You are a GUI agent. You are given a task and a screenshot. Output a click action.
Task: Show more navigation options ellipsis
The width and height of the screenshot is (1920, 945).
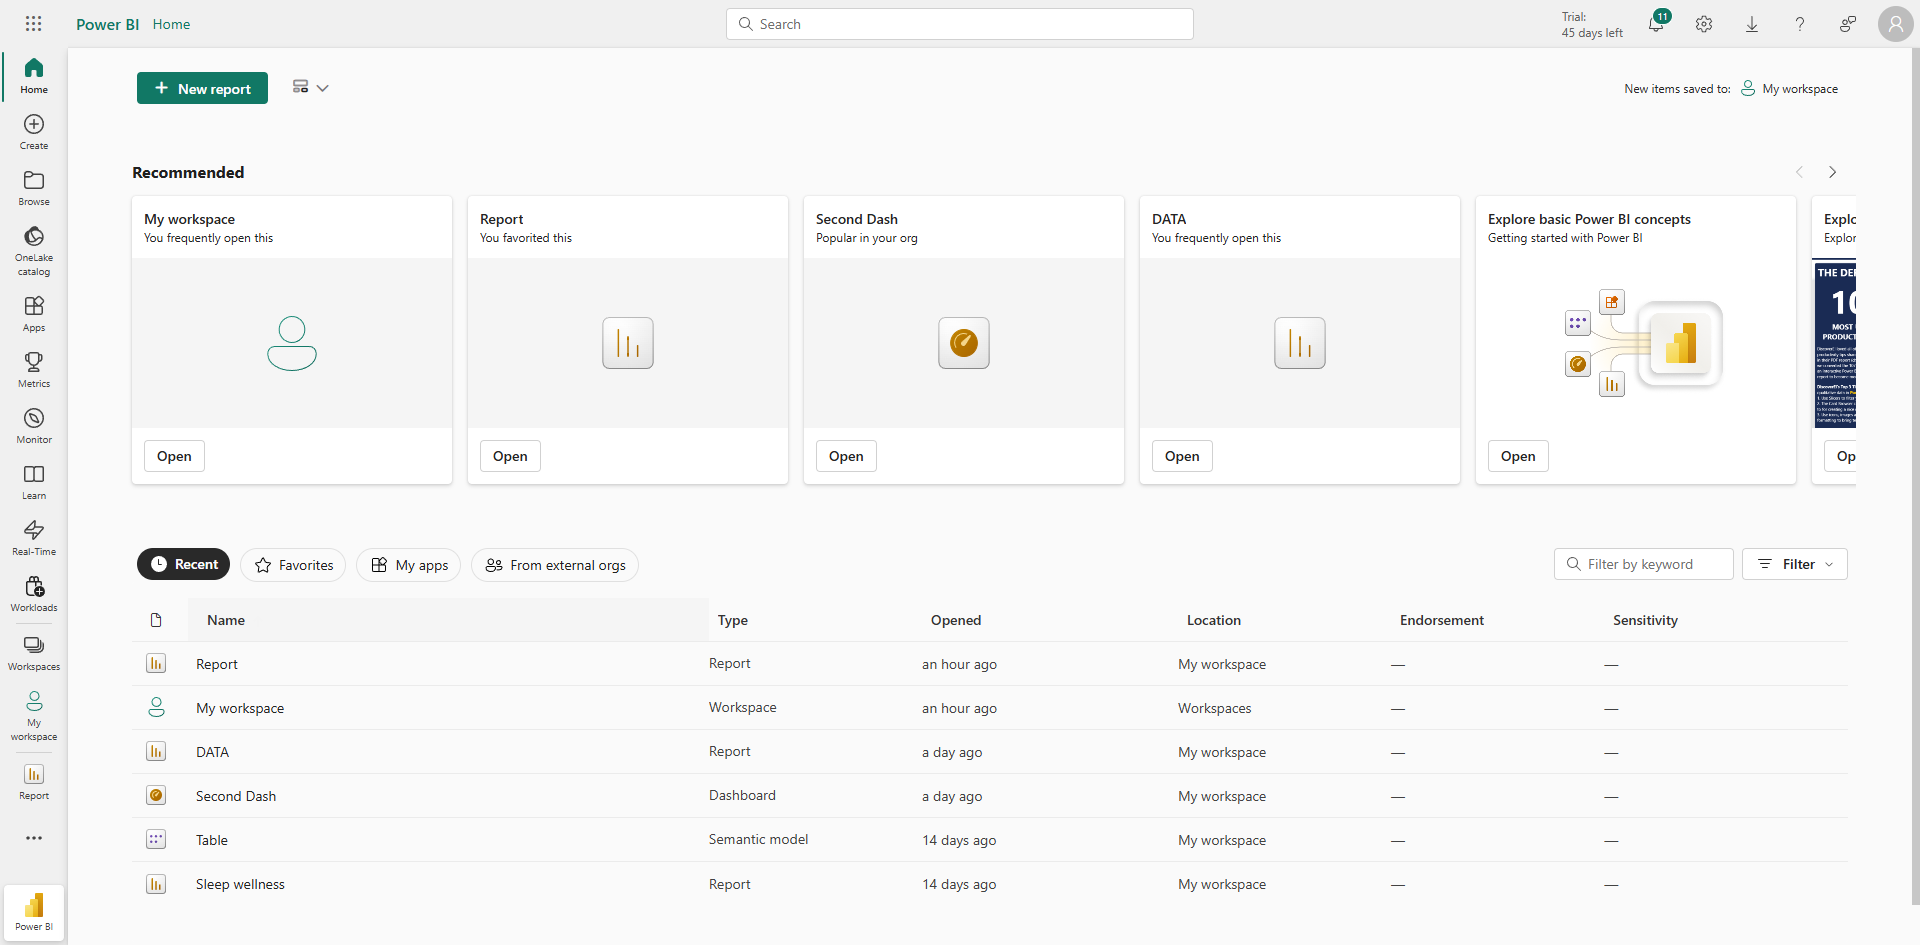coord(34,838)
